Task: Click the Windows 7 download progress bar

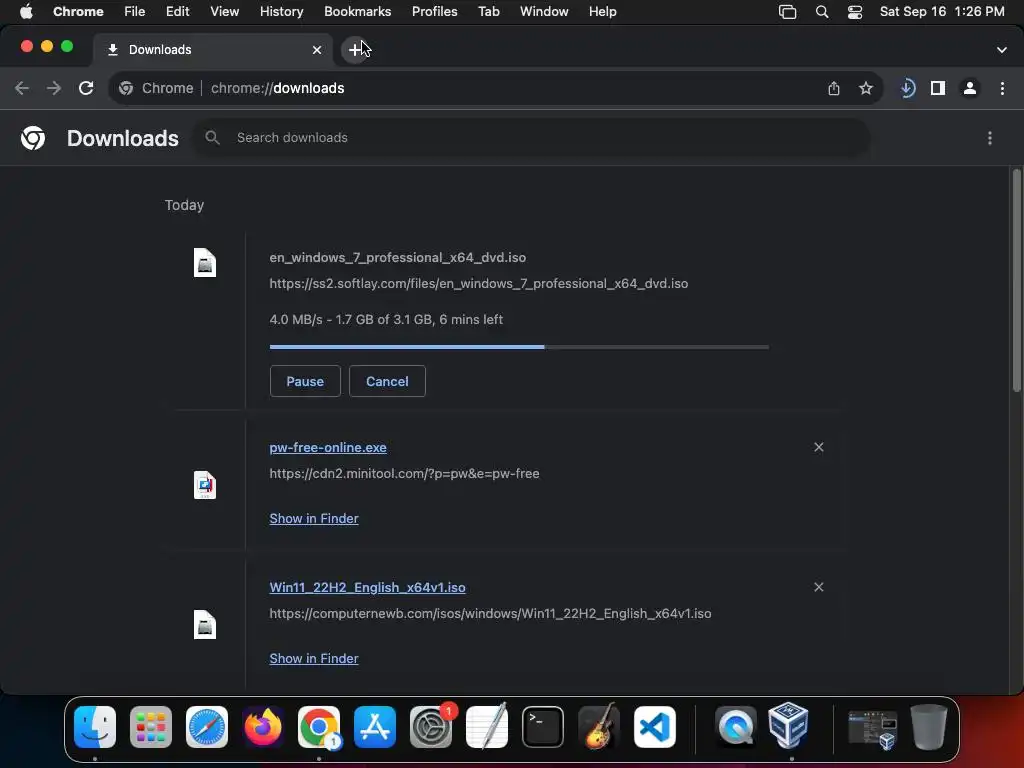Action: 519,347
